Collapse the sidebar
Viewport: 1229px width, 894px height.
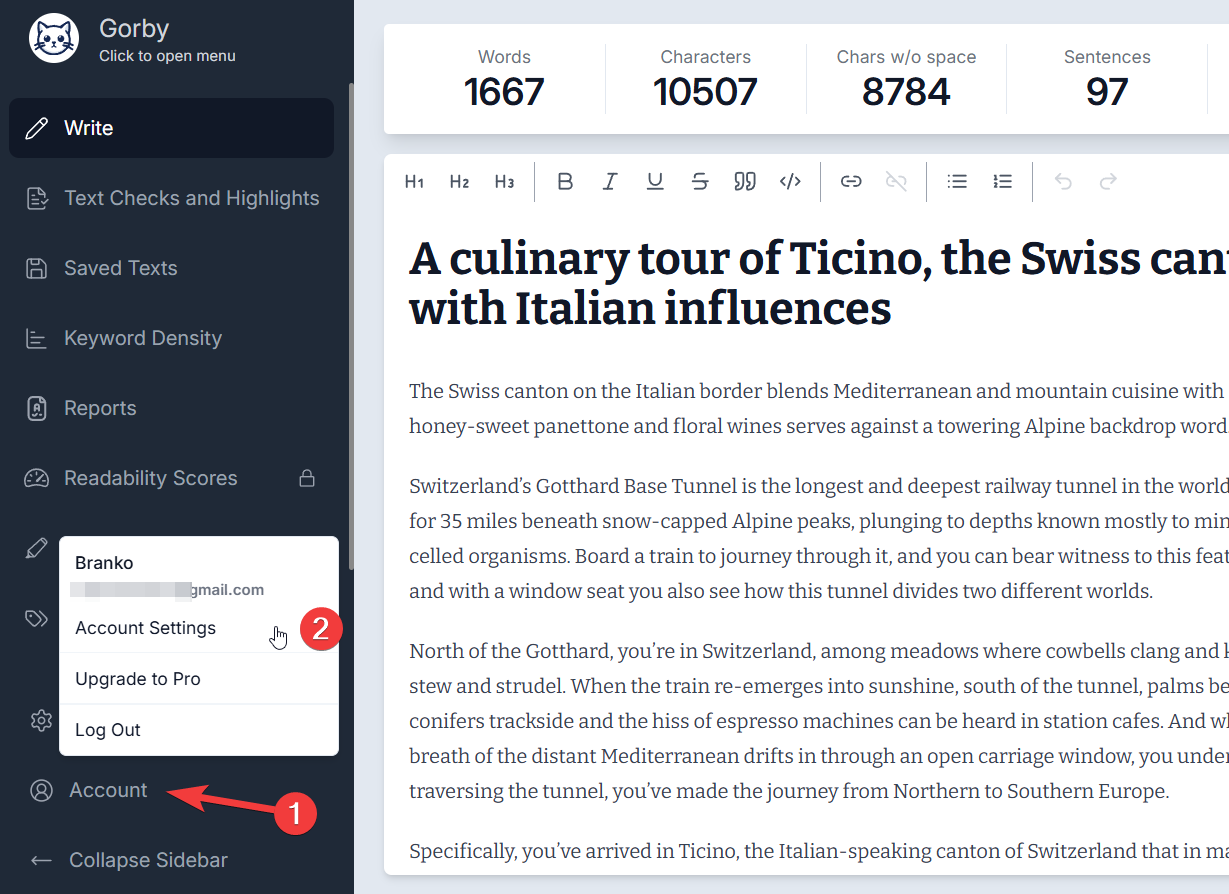(x=148, y=860)
